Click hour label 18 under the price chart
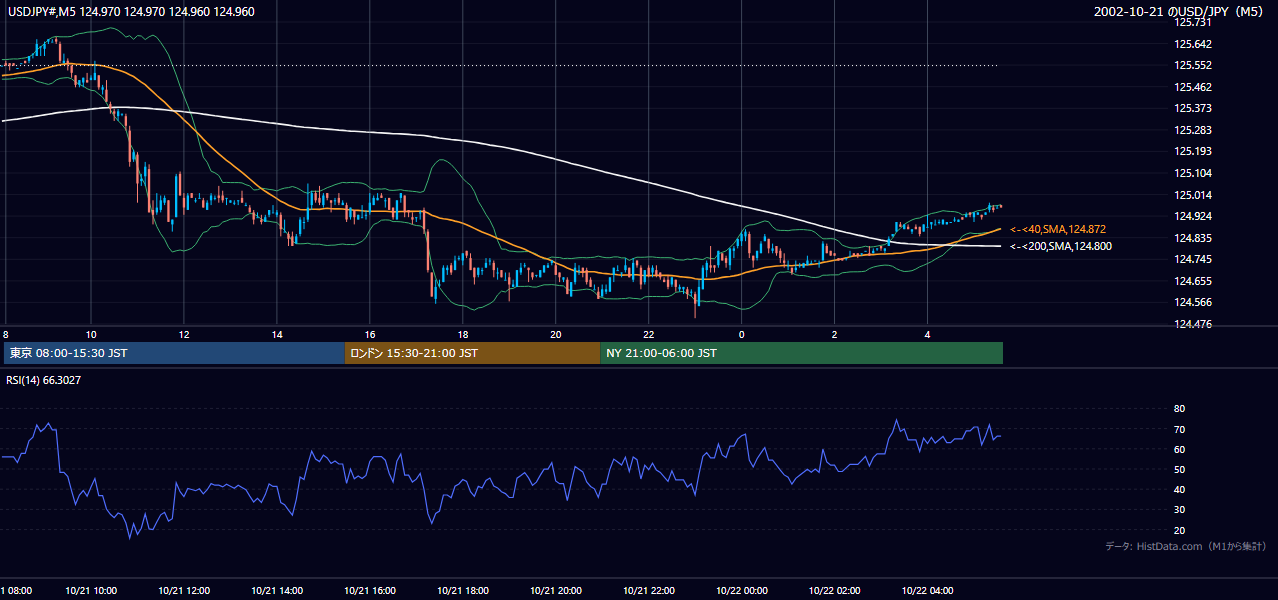 click(463, 334)
